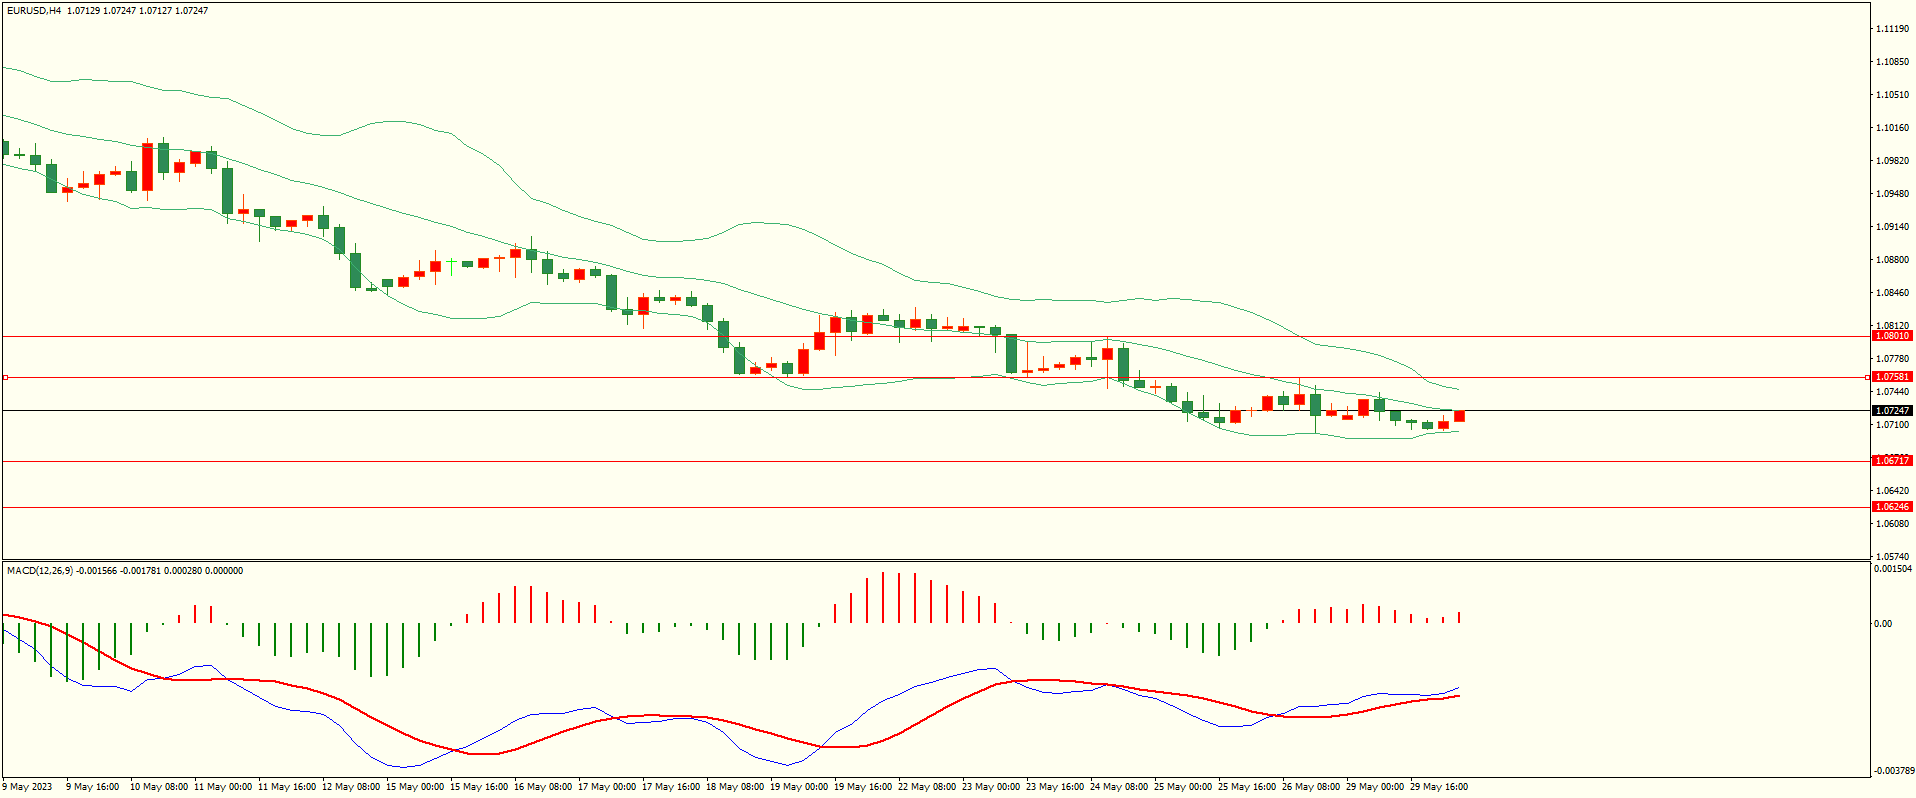The height and width of the screenshot is (798, 1916).
Task: Click the 17 May 16:00 time label
Action: [x=671, y=787]
